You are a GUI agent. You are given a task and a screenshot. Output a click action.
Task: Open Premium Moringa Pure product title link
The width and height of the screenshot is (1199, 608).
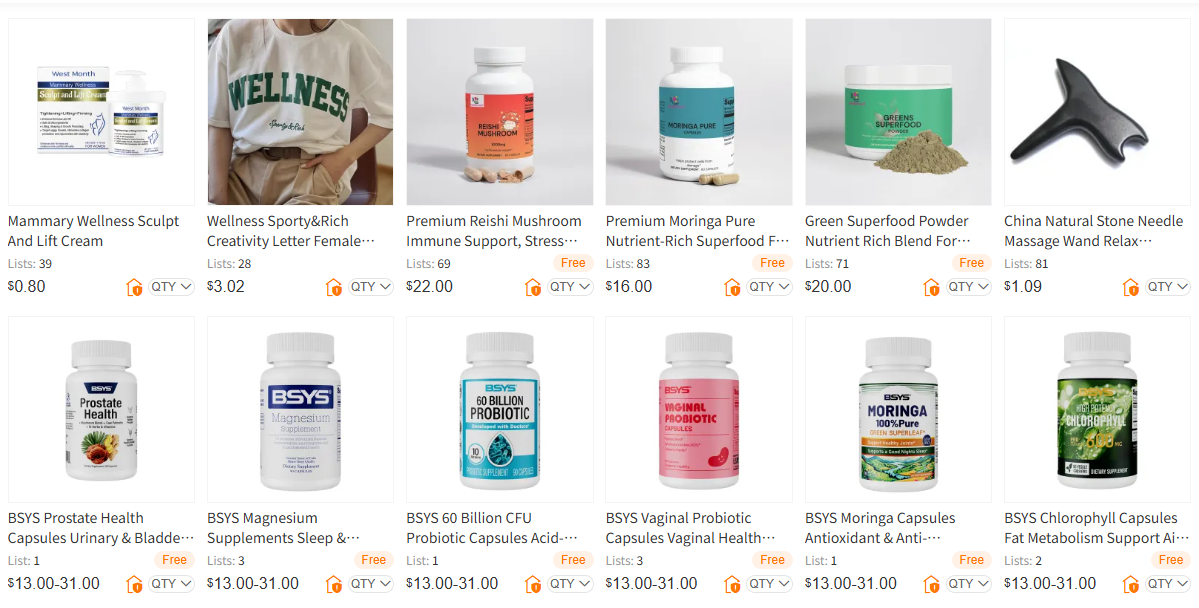(x=697, y=231)
